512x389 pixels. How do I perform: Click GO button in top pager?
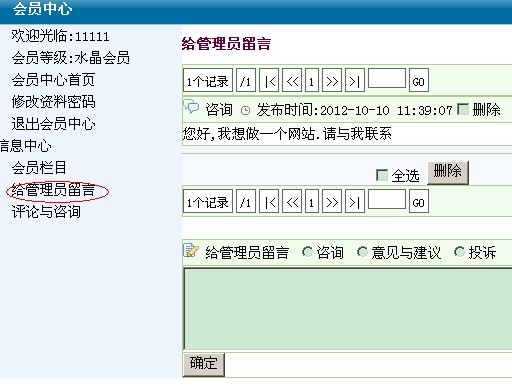pos(419,80)
